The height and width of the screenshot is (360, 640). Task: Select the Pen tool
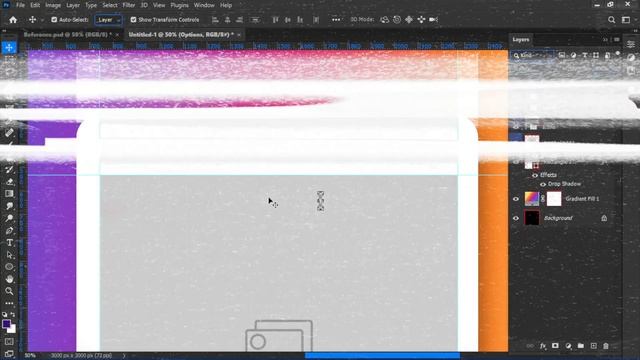pyautogui.click(x=9, y=231)
